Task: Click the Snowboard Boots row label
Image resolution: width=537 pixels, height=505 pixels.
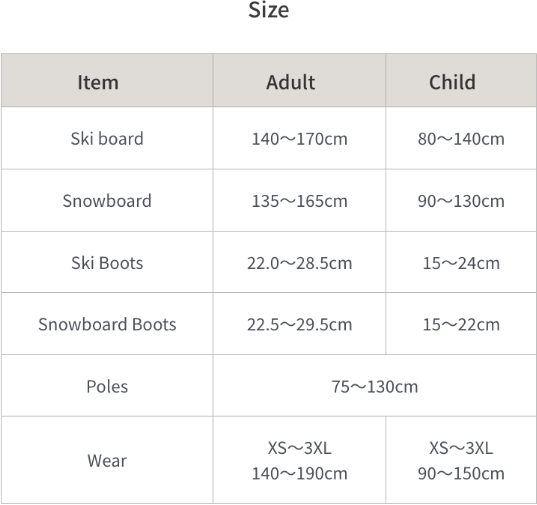Action: (x=107, y=324)
